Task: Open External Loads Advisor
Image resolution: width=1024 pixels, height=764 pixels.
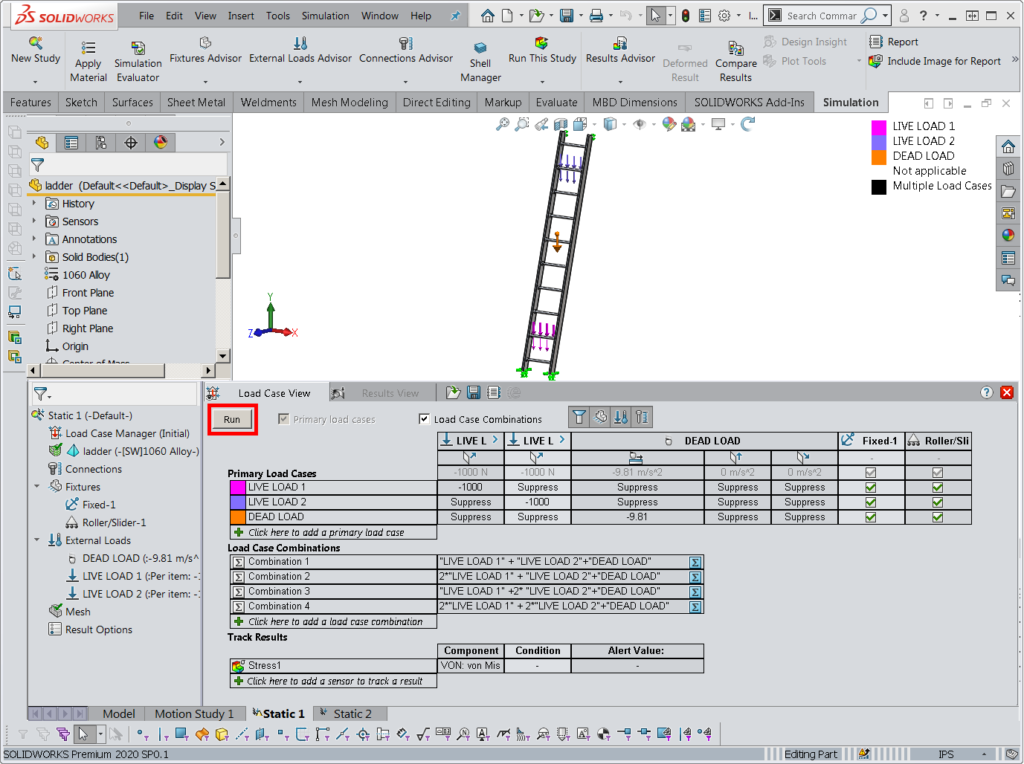Action: 300,51
